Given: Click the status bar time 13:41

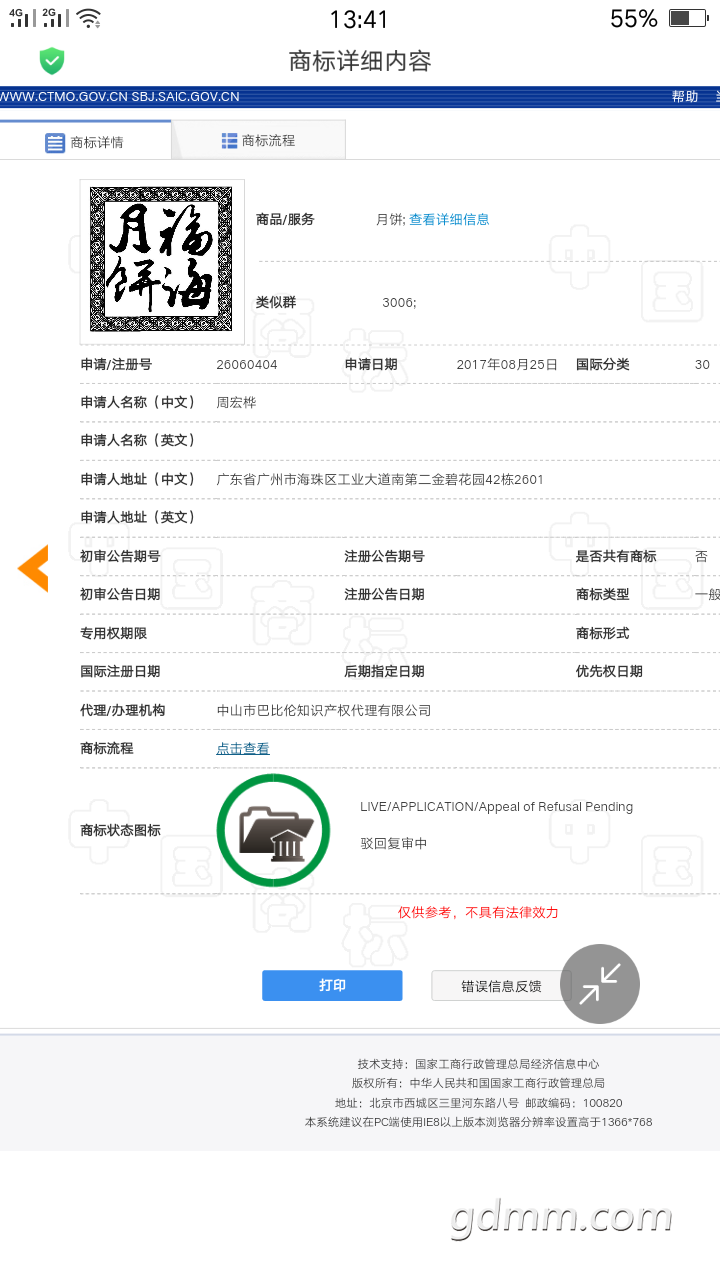Looking at the screenshot, I should [x=359, y=18].
